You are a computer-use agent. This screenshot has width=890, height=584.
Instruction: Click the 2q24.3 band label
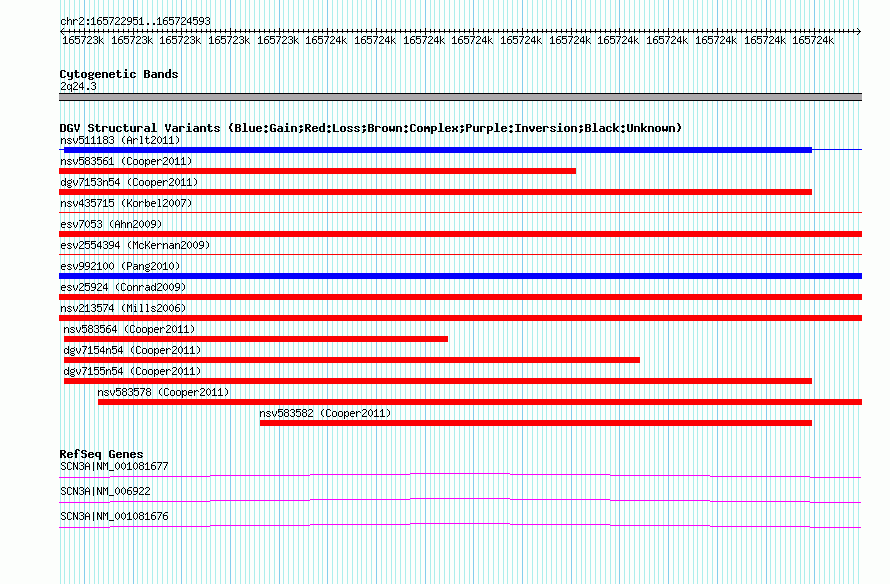78,86
